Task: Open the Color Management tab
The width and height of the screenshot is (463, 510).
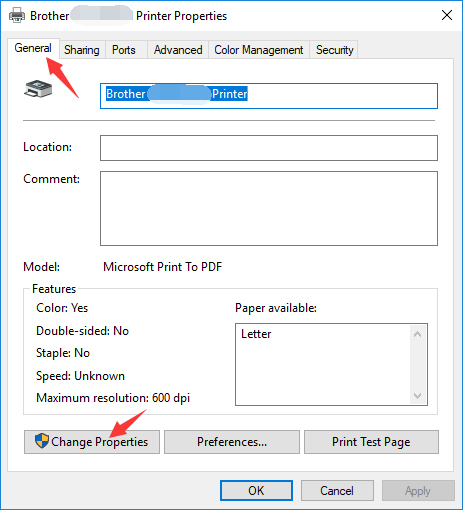Action: point(259,50)
